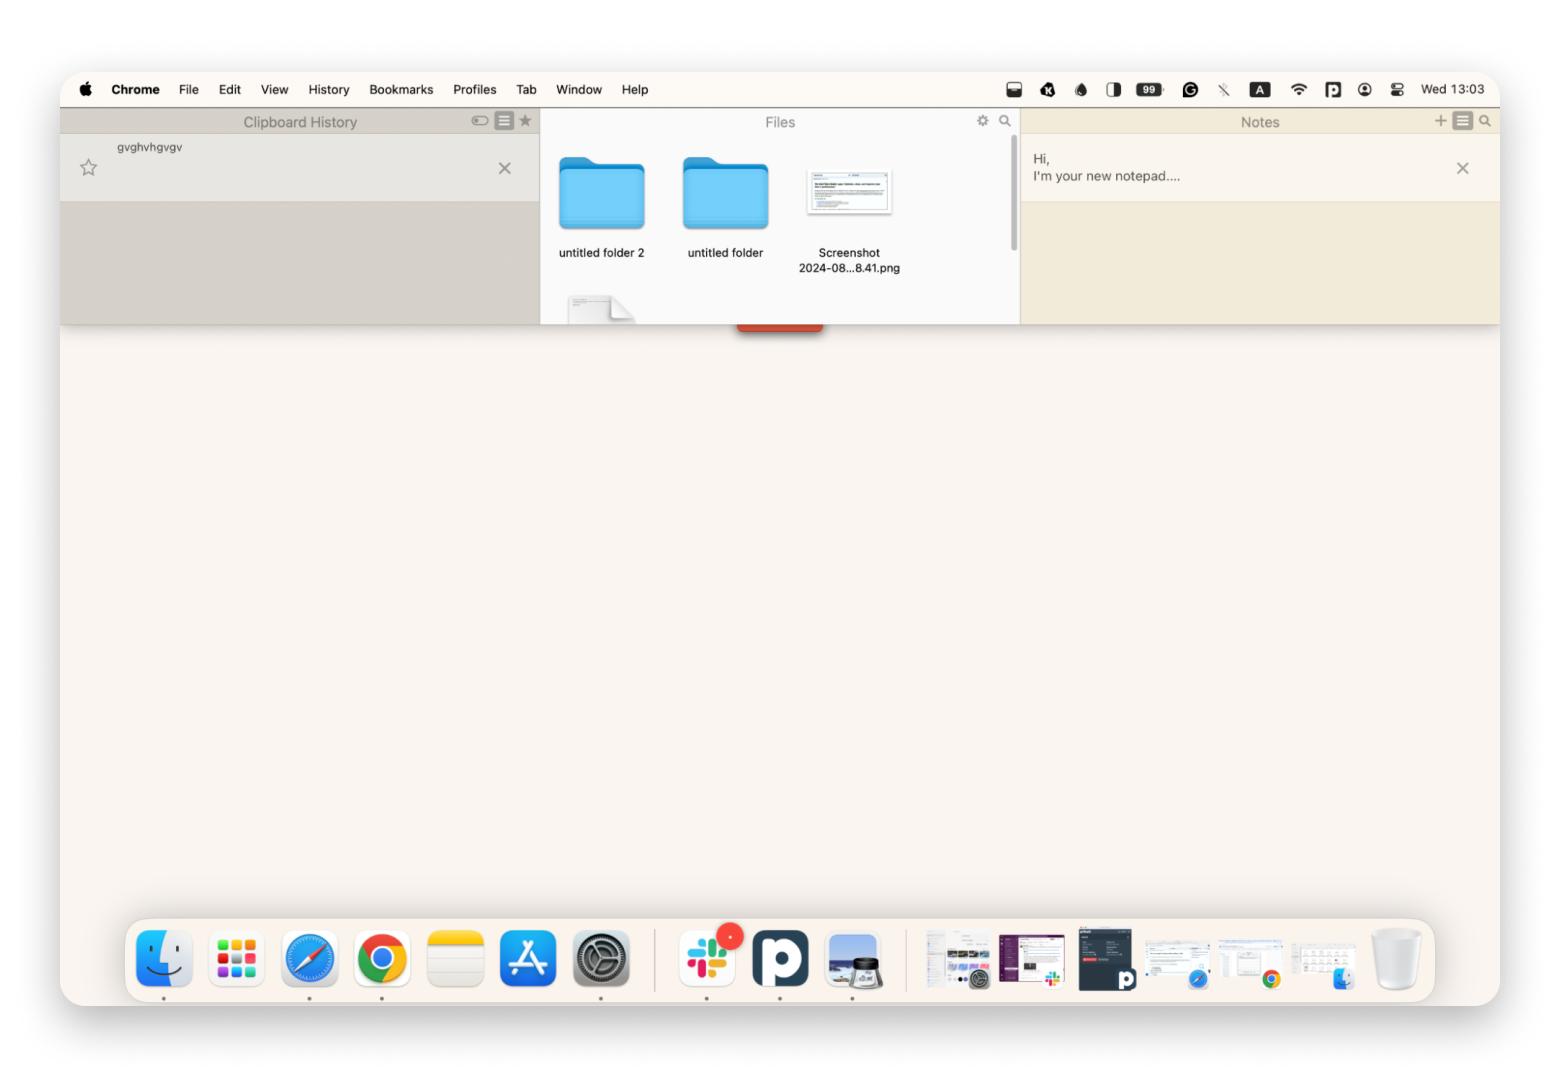Delete the gvghvhgvgv clipboard entry
The height and width of the screenshot is (1086, 1560).
click(505, 168)
